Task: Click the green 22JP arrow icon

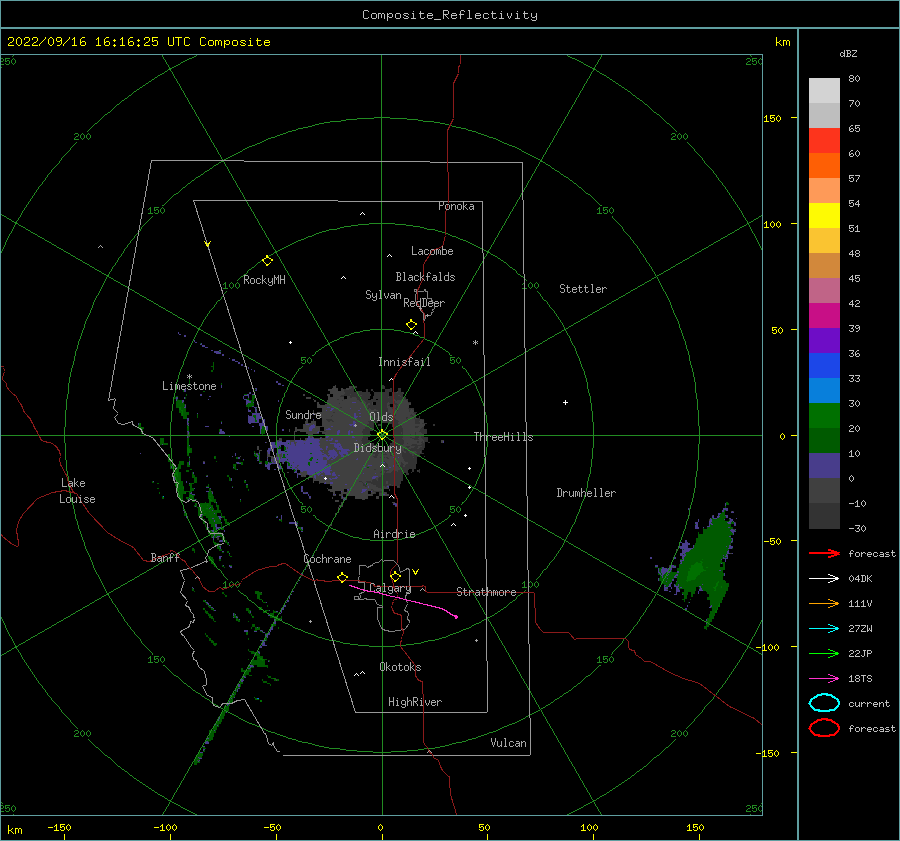Action: coord(824,653)
